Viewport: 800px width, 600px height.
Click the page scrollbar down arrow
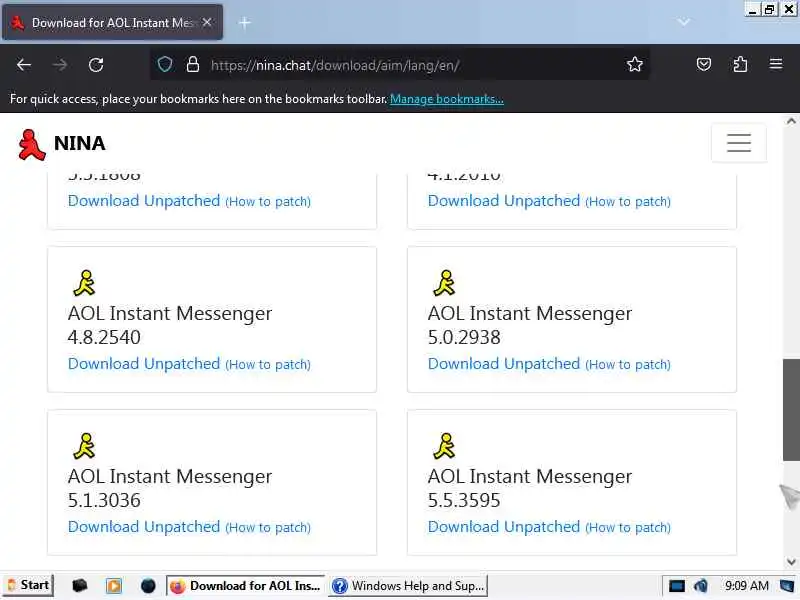(791, 562)
